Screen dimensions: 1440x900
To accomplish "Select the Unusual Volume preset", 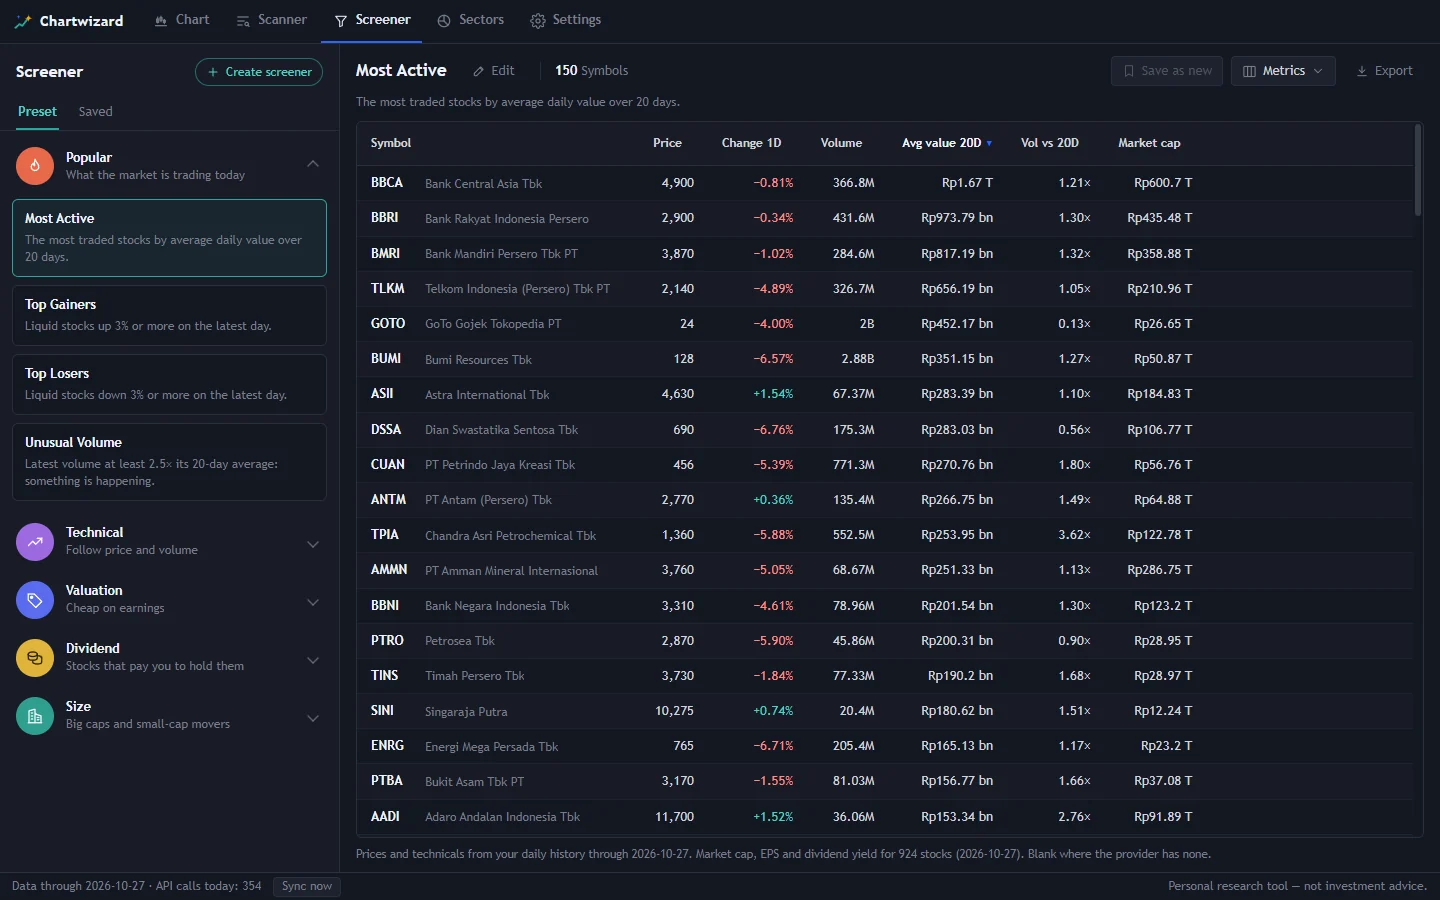I will coord(169,462).
